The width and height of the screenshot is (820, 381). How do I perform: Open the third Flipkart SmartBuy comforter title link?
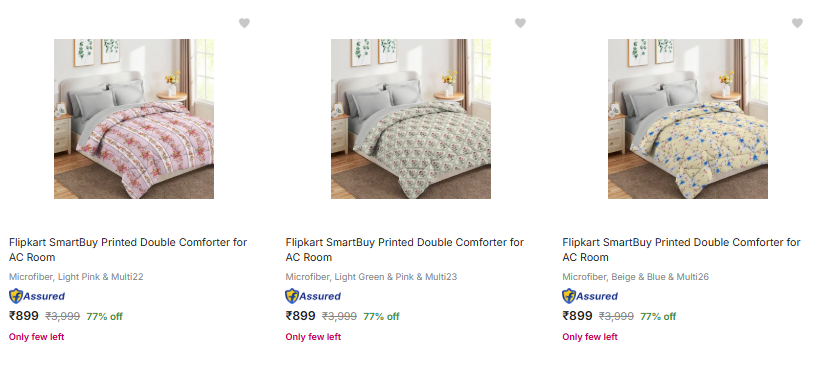pyautogui.click(x=681, y=249)
